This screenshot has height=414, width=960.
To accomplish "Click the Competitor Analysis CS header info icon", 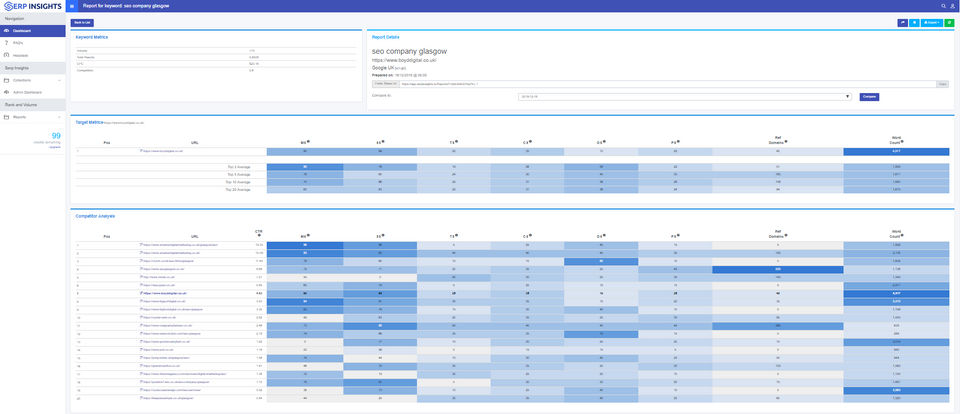I will [x=531, y=235].
